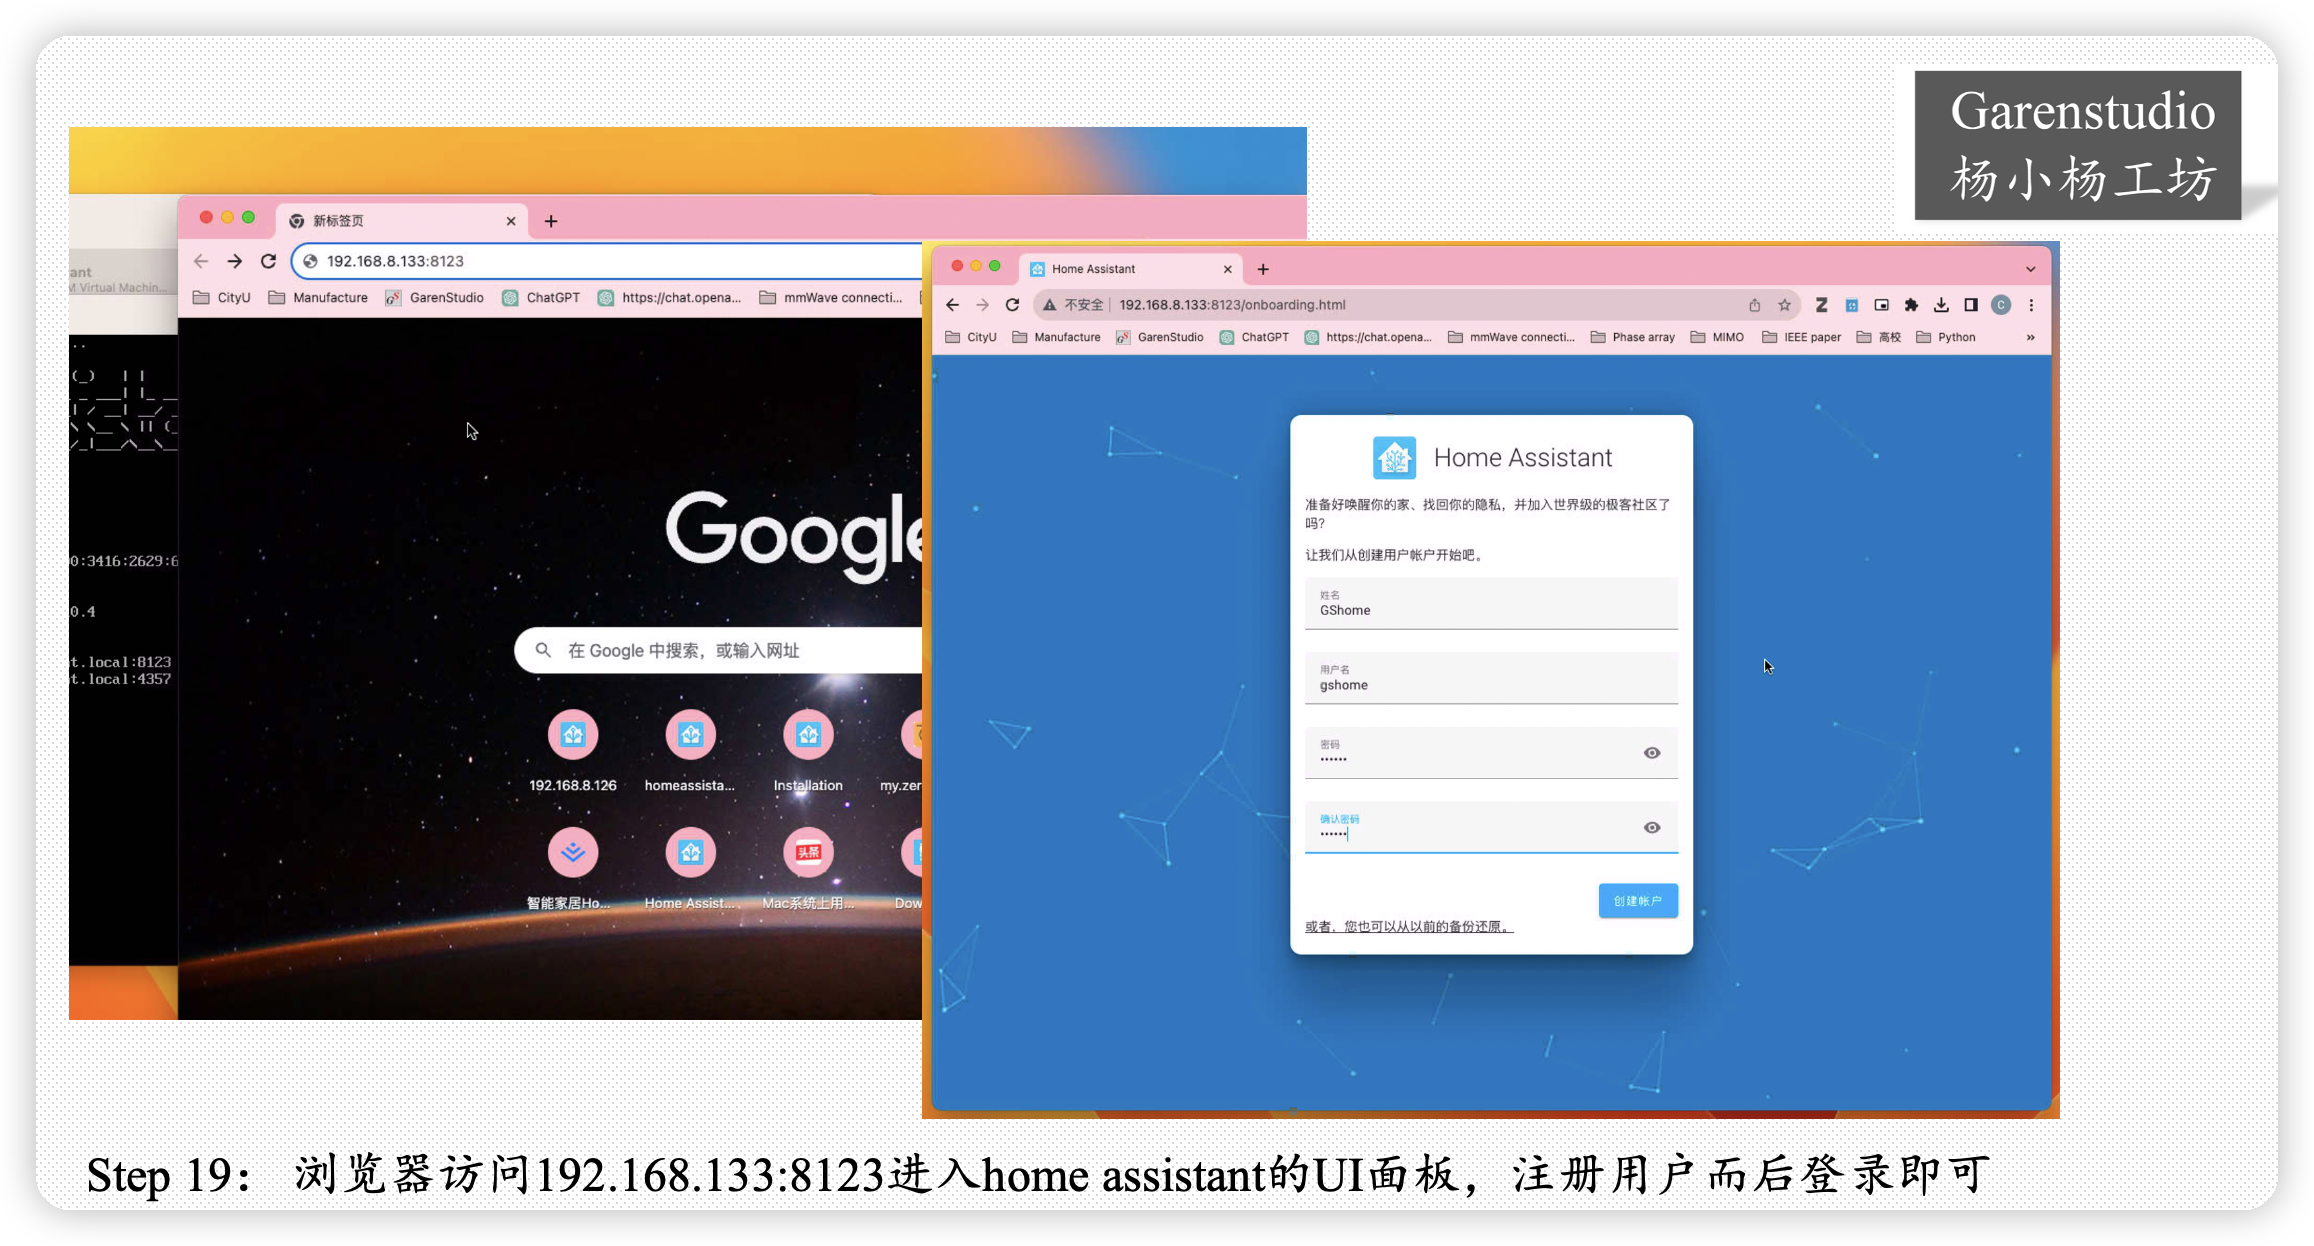
Task: Click the 创建帐户 button
Action: pos(1637,901)
